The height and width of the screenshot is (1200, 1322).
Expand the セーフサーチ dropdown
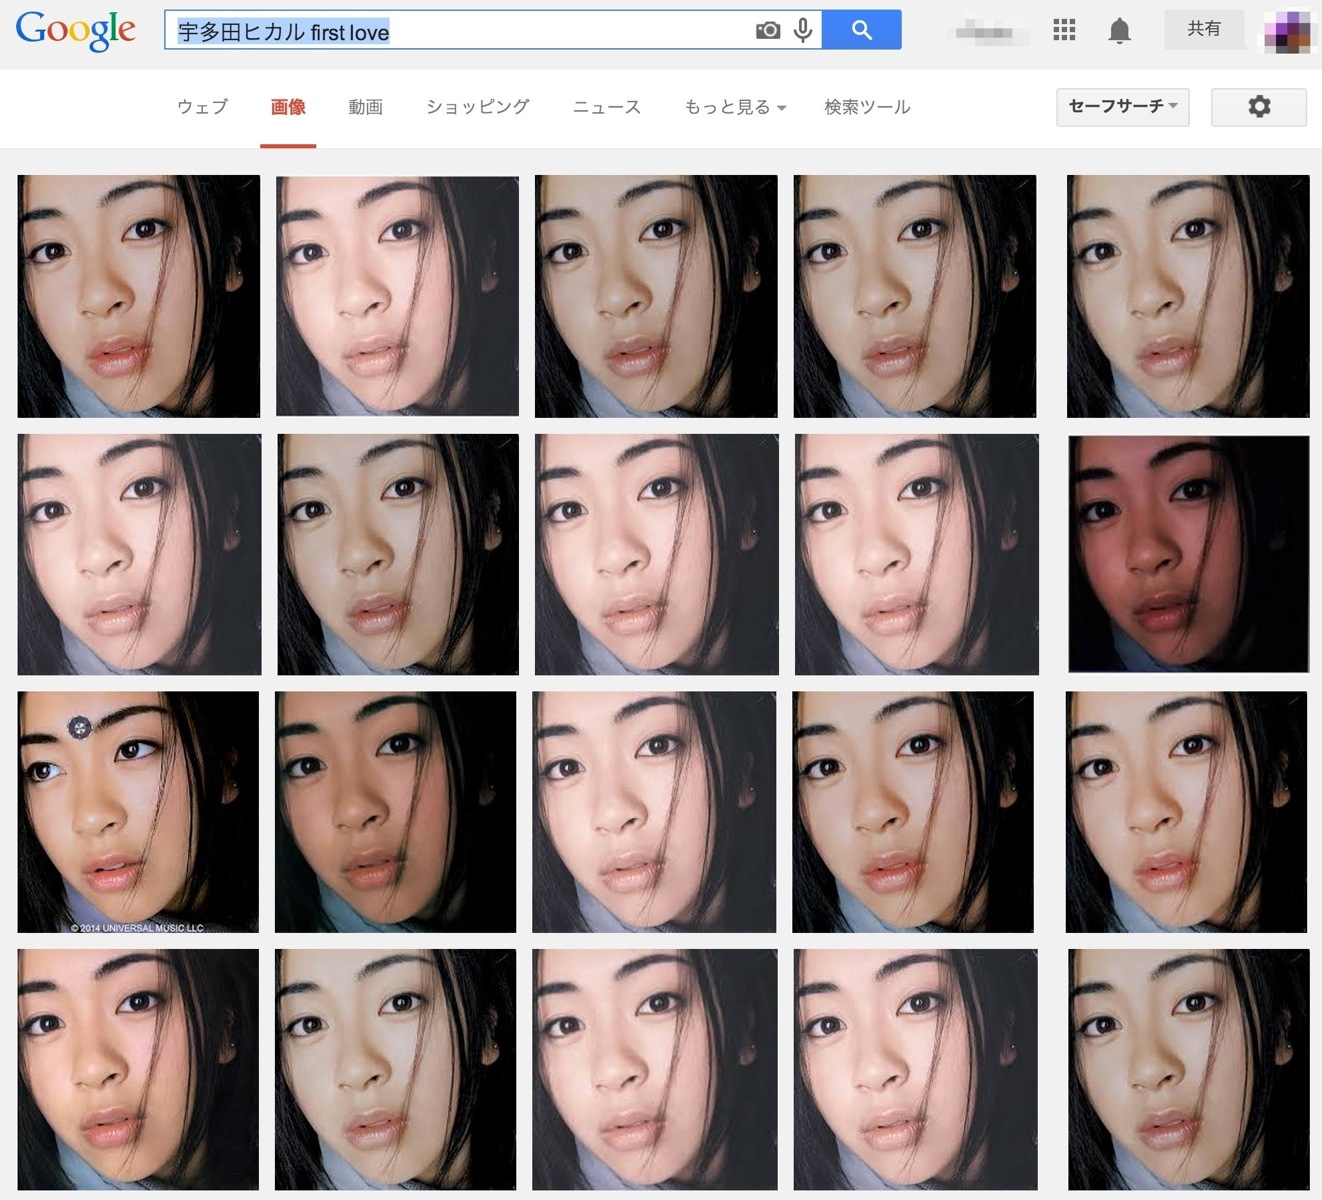pos(1123,107)
